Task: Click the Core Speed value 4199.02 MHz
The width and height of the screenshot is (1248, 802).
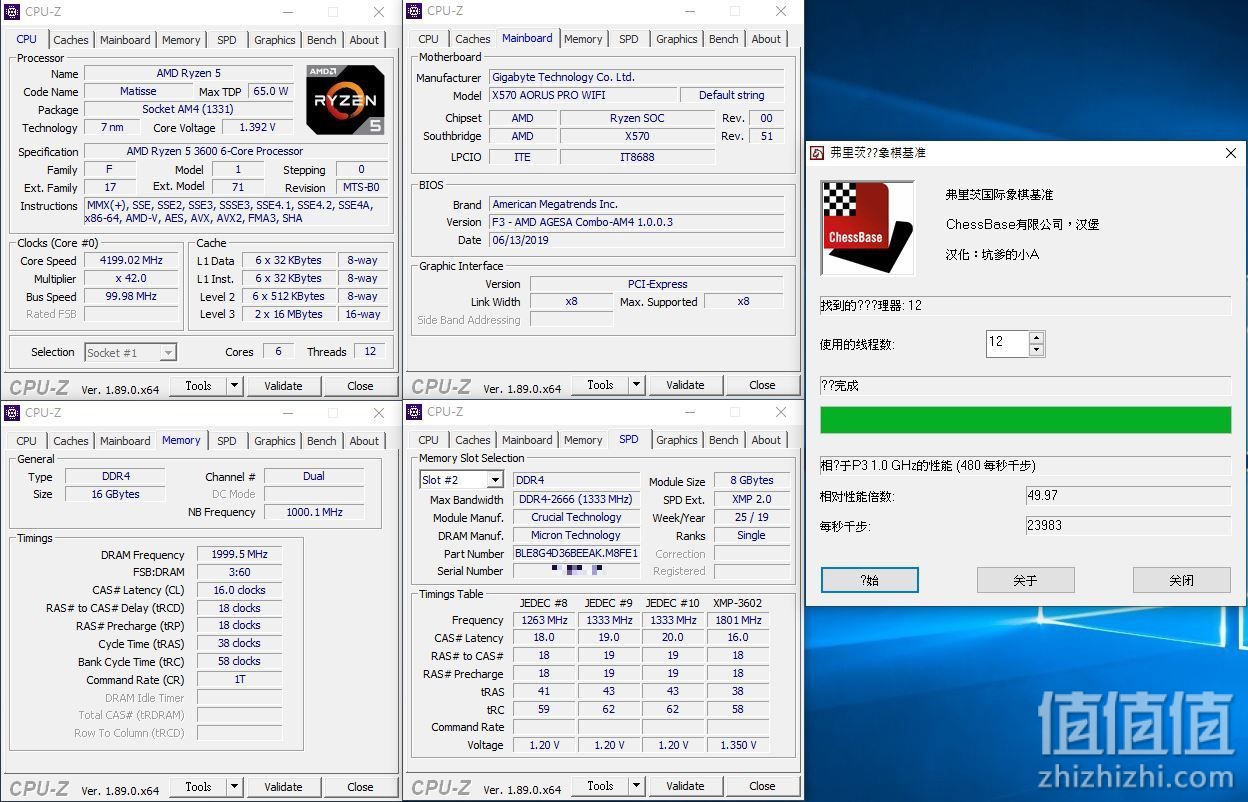Action: (131, 260)
